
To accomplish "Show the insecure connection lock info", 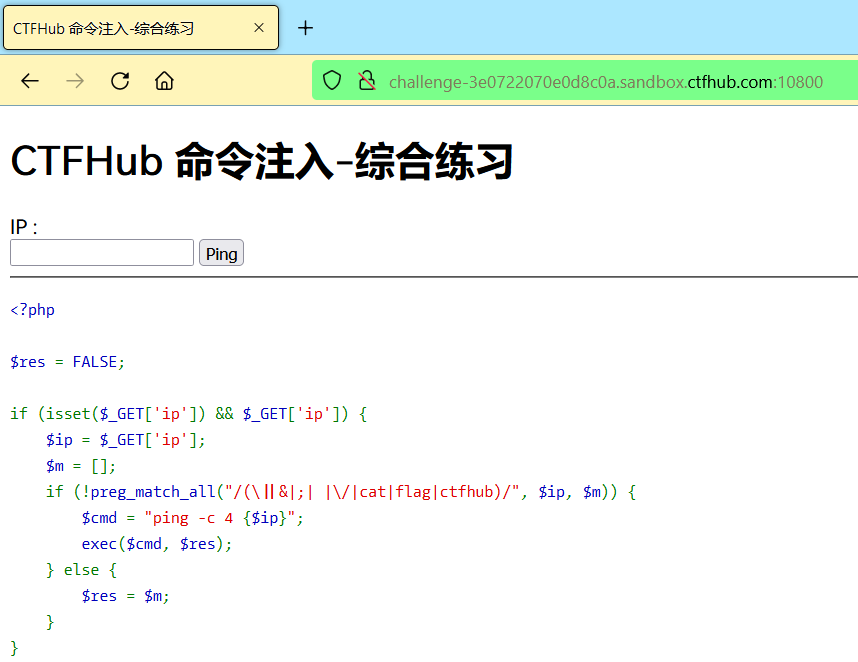I will (367, 81).
